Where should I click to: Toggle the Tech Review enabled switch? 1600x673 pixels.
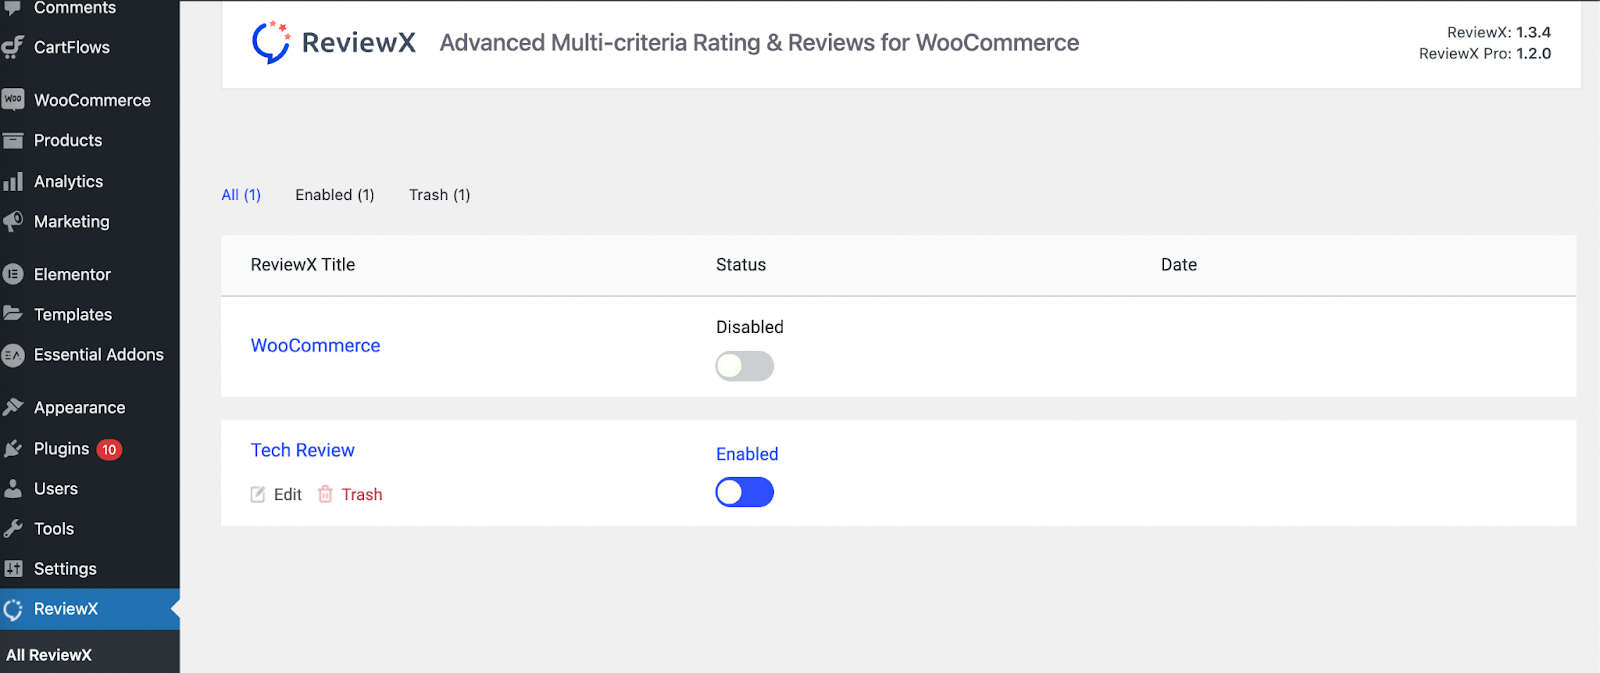745,492
